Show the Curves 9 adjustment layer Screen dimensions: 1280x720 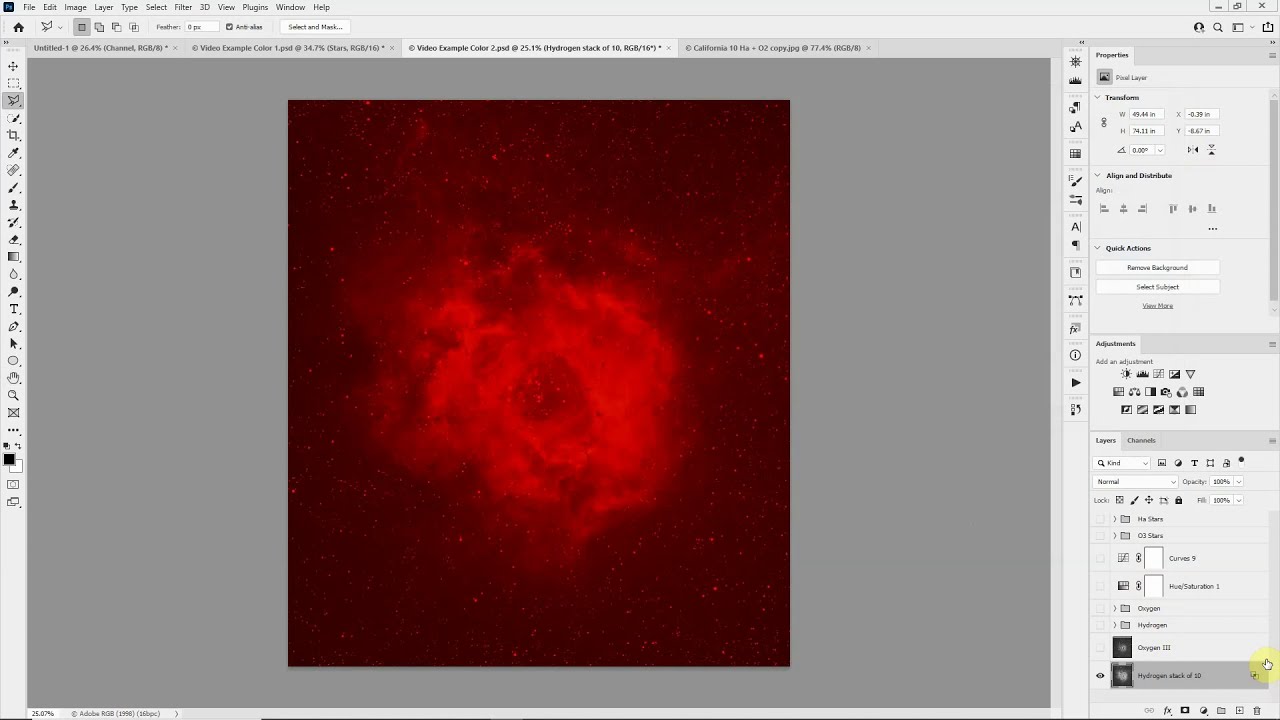click(1100, 558)
